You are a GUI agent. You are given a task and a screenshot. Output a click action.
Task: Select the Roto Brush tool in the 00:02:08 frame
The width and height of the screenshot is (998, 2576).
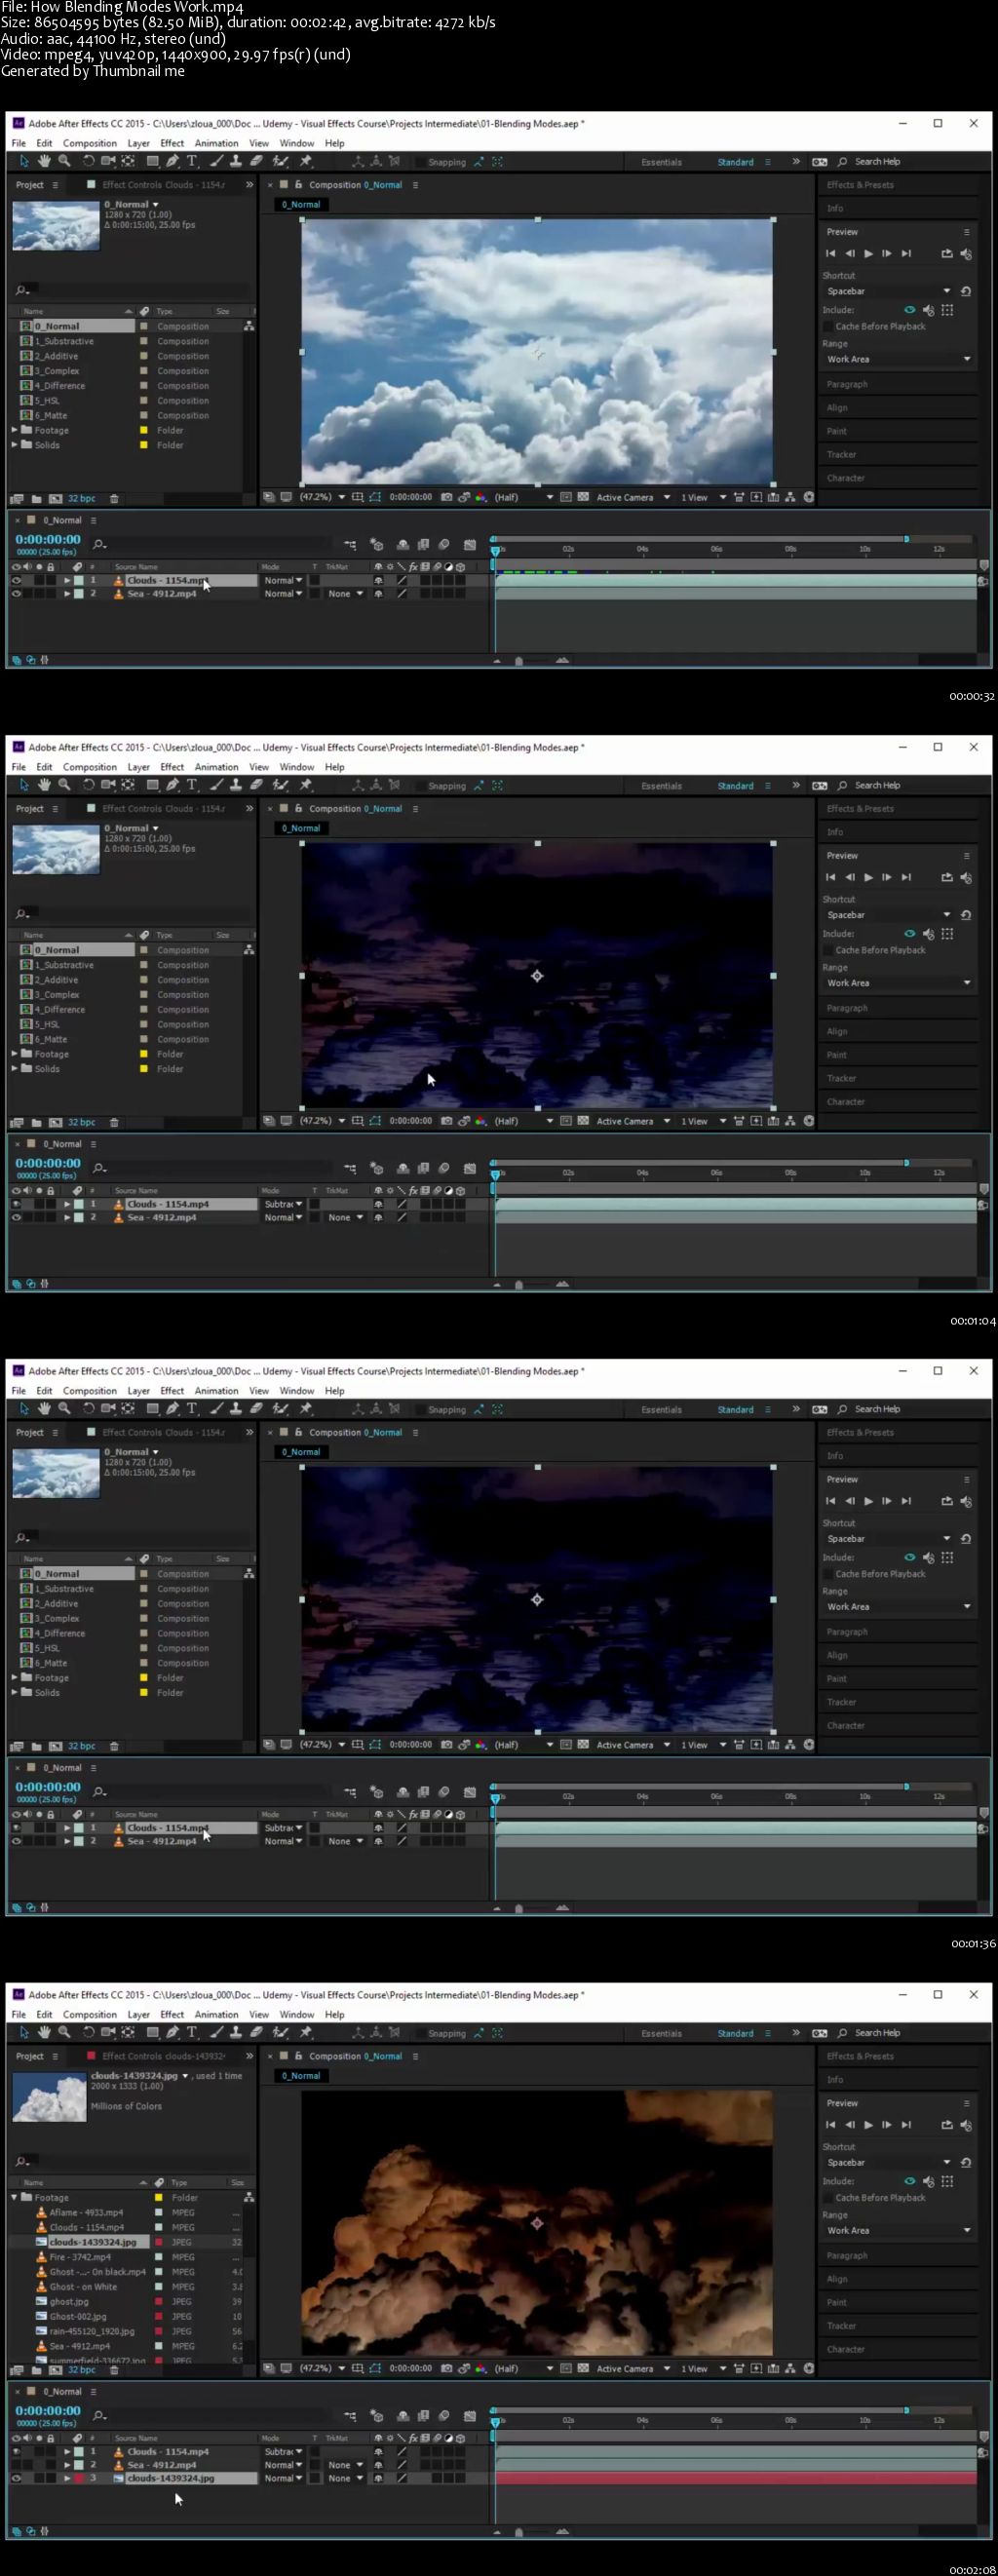281,2033
